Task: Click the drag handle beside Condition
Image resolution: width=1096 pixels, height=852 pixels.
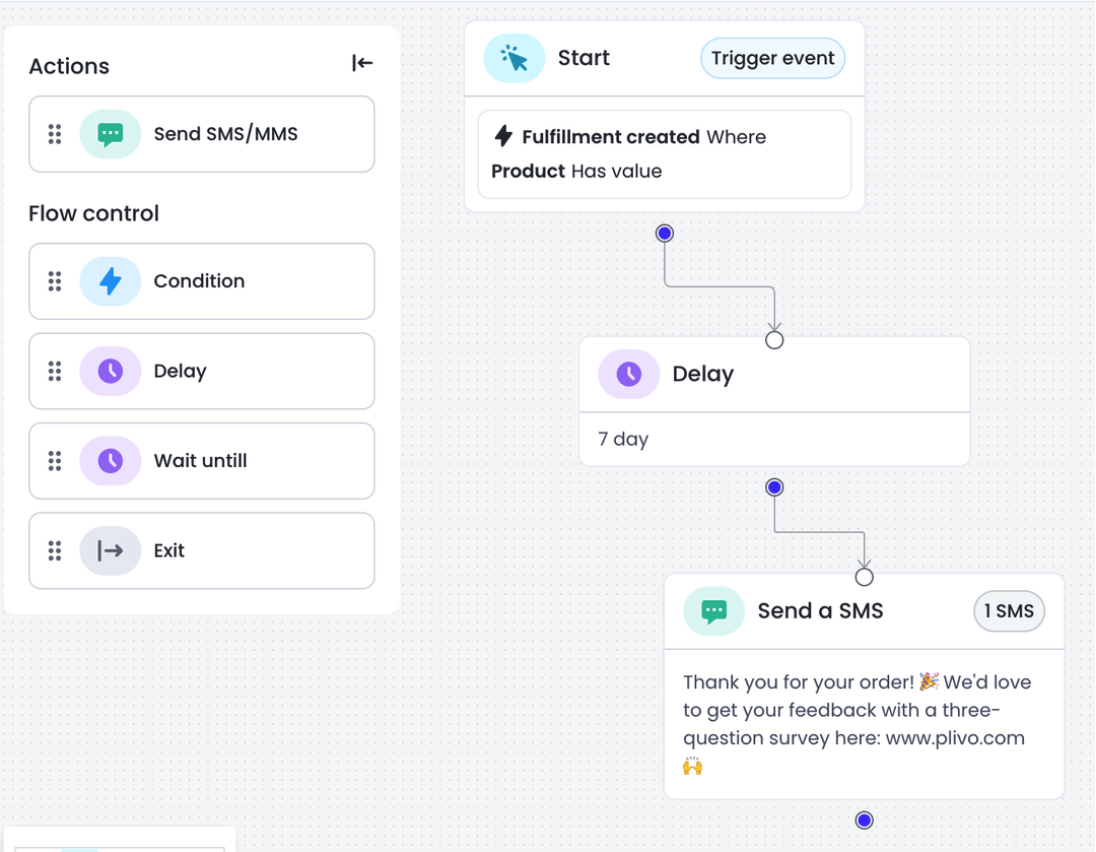Action: [x=55, y=281]
